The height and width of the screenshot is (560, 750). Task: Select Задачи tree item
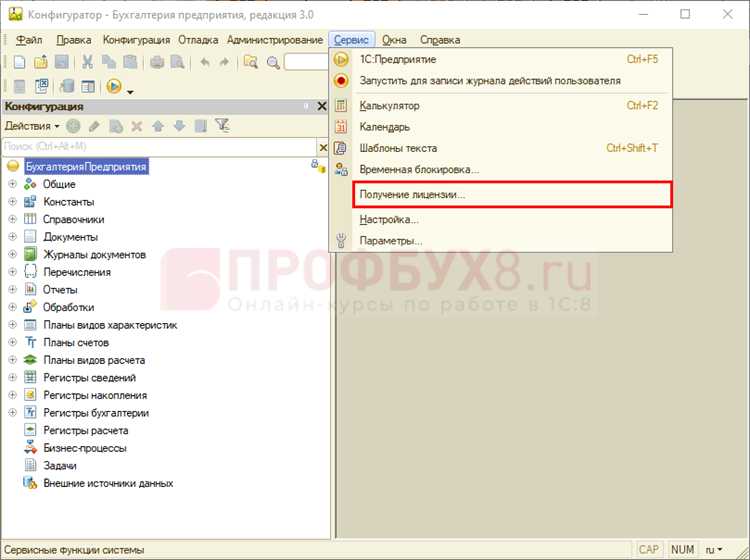[x=60, y=465]
